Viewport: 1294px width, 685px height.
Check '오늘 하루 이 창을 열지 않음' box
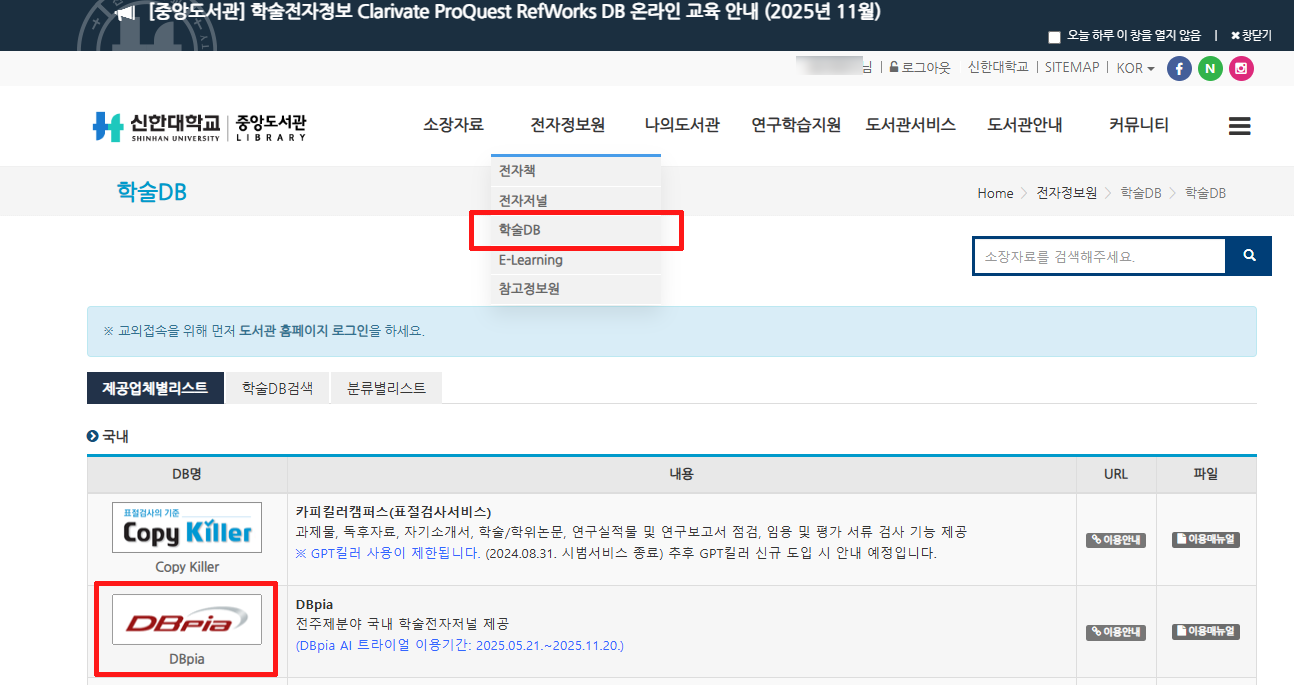coord(1054,37)
